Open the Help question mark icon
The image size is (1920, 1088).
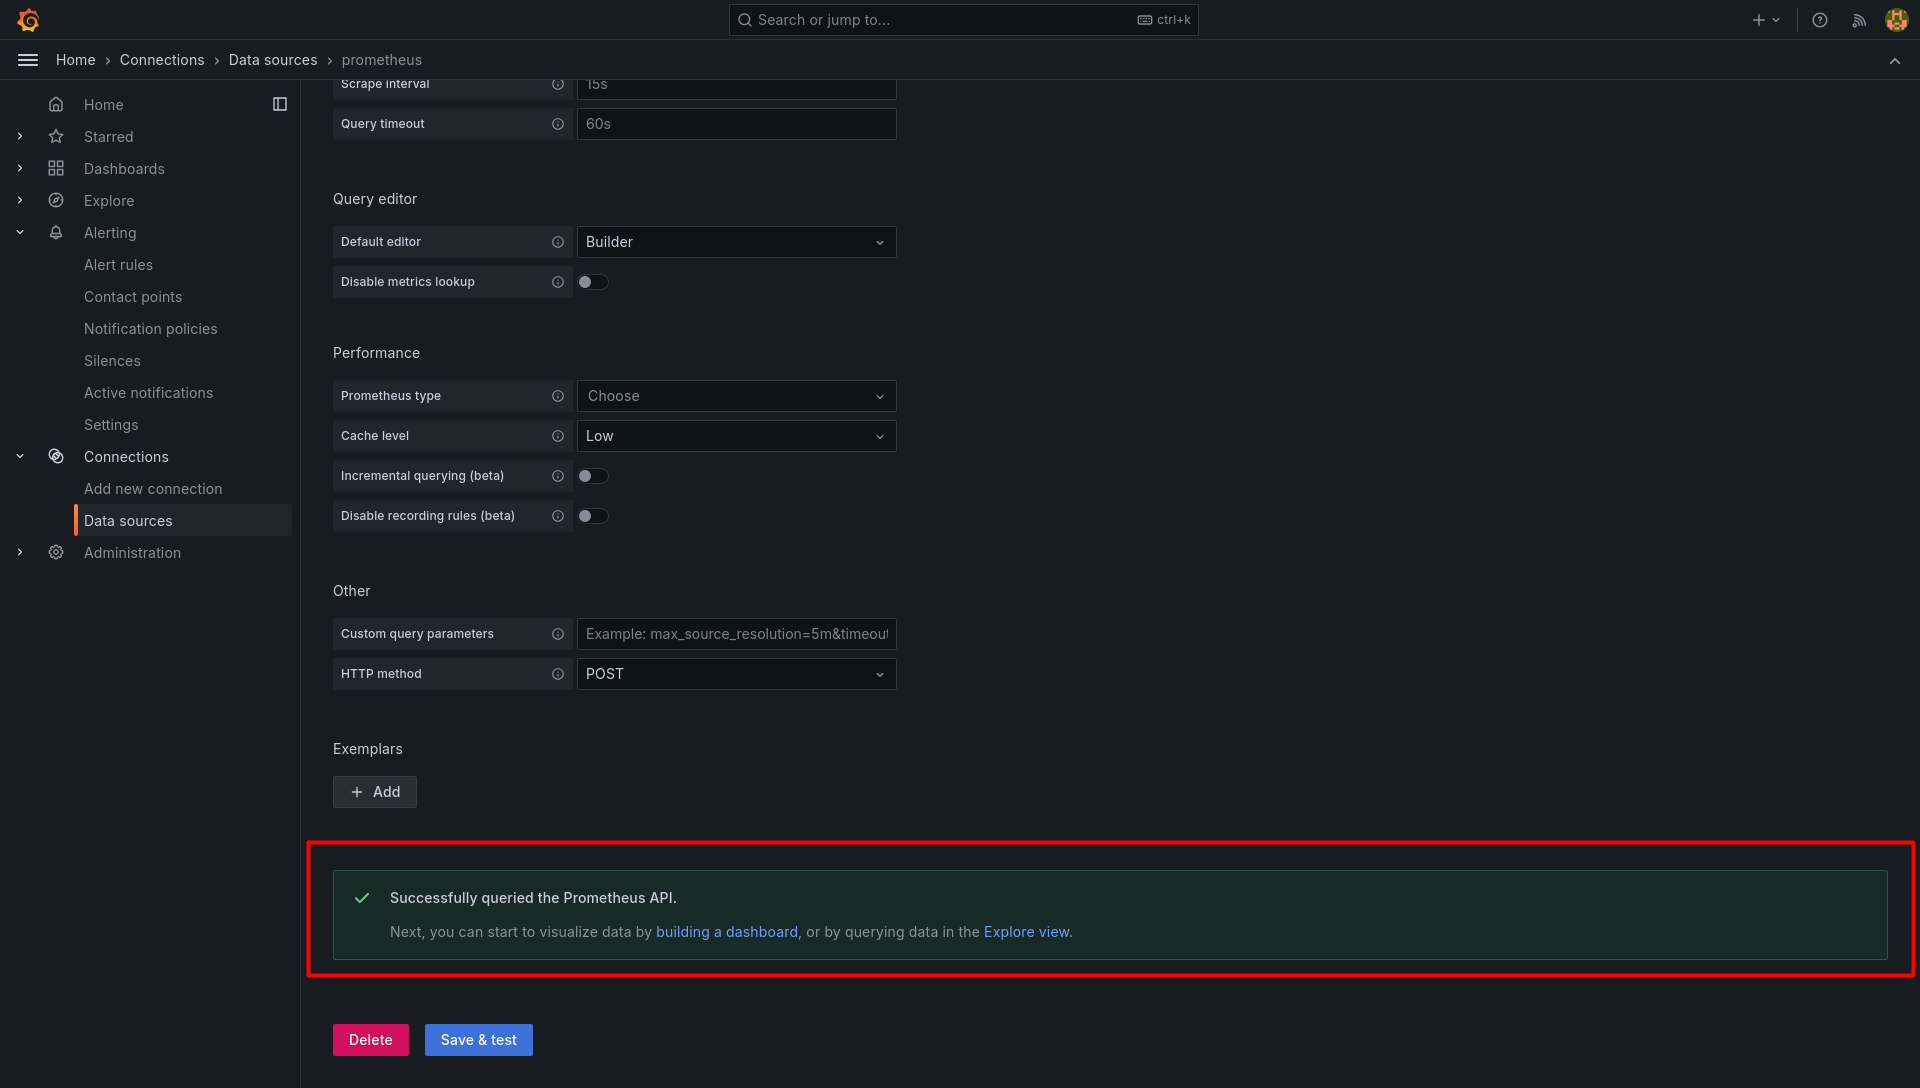1820,20
